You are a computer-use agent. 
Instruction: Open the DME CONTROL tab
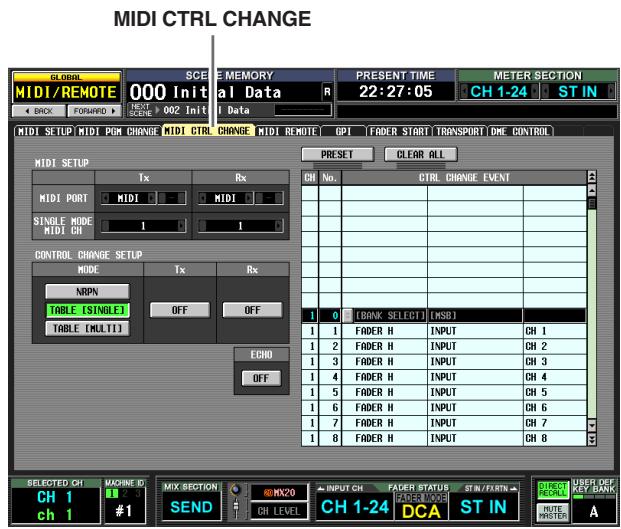520,131
